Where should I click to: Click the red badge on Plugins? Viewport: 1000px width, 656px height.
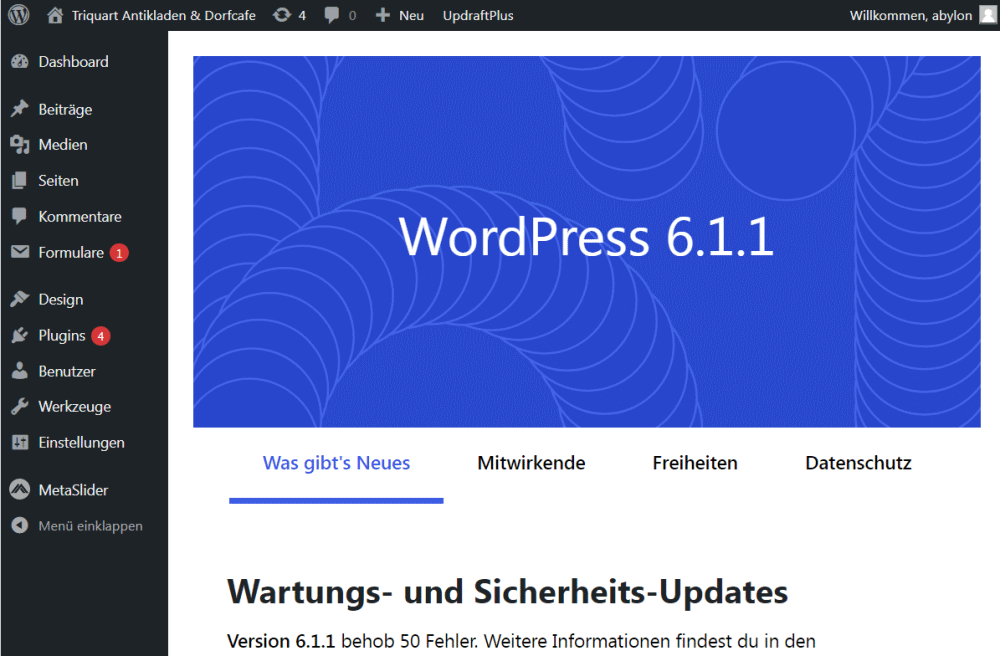101,336
